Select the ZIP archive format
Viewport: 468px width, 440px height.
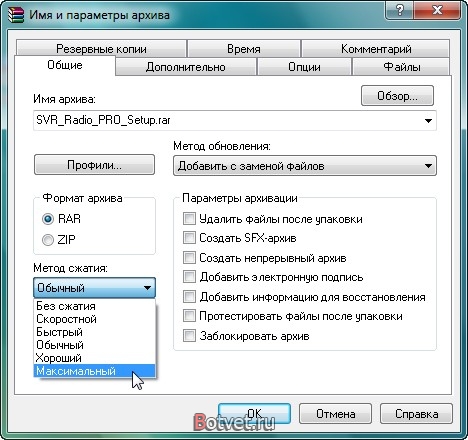coord(48,240)
